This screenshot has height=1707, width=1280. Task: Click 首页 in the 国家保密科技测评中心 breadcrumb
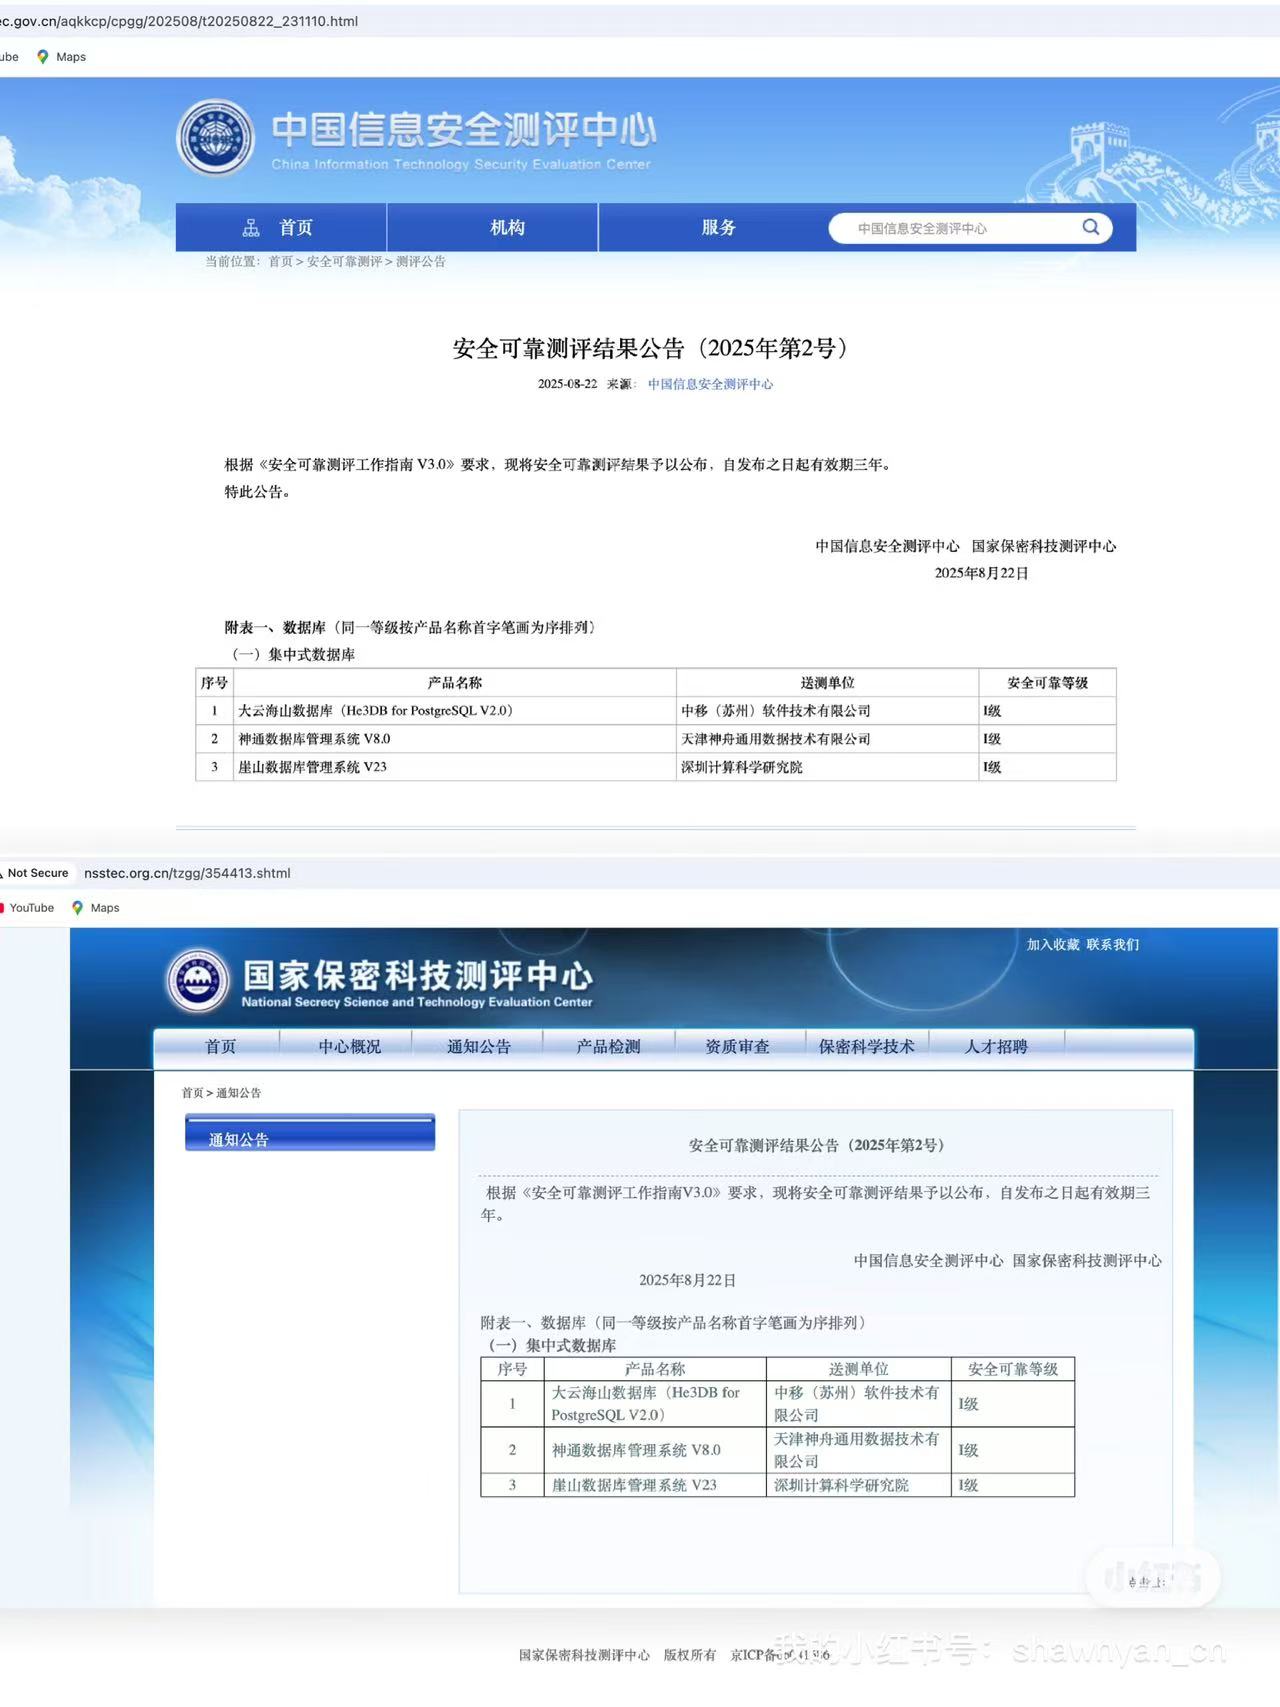pyautogui.click(x=192, y=1093)
